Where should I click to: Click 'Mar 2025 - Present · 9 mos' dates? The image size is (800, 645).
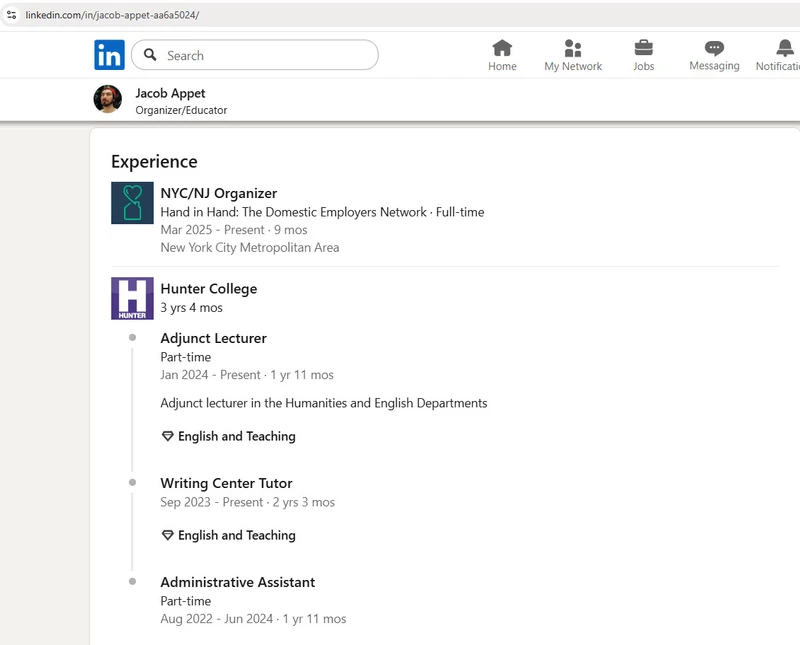tap(234, 230)
